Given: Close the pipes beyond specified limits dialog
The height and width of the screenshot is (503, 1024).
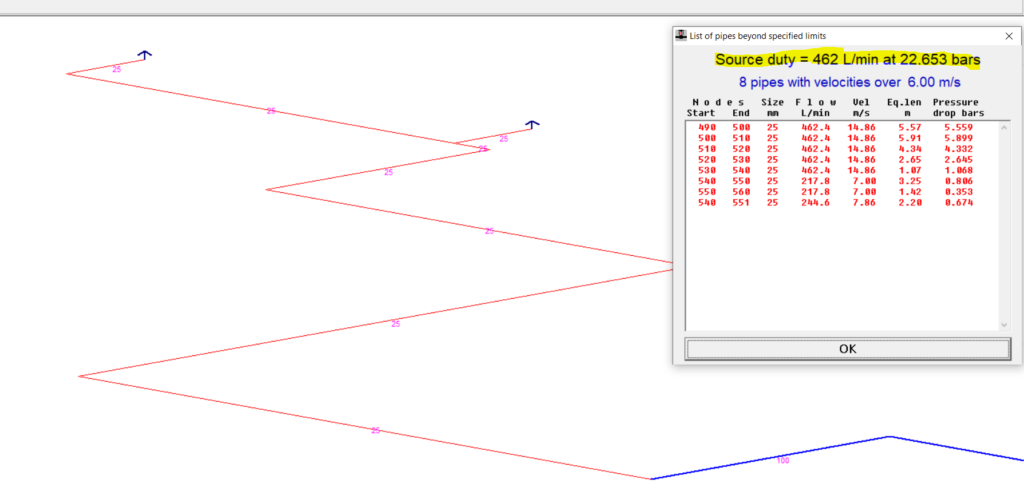Looking at the screenshot, I should point(1008,37).
